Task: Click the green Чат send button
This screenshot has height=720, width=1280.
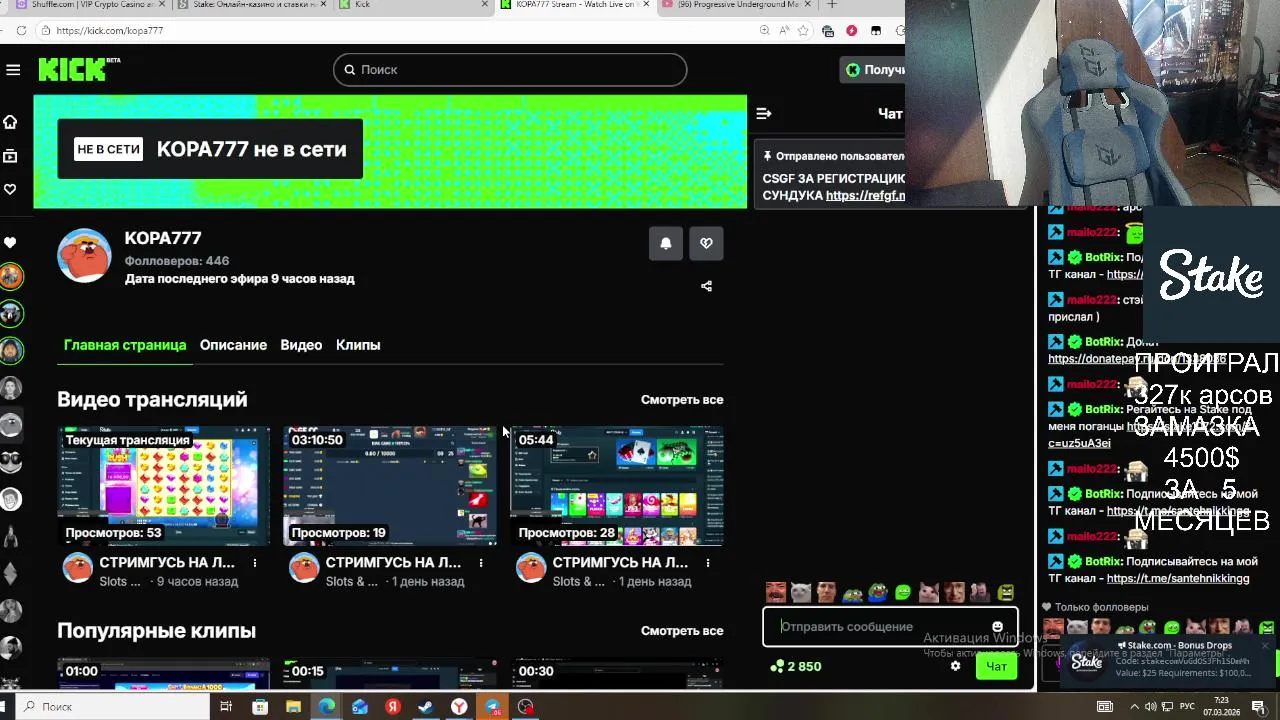Action: point(997,666)
